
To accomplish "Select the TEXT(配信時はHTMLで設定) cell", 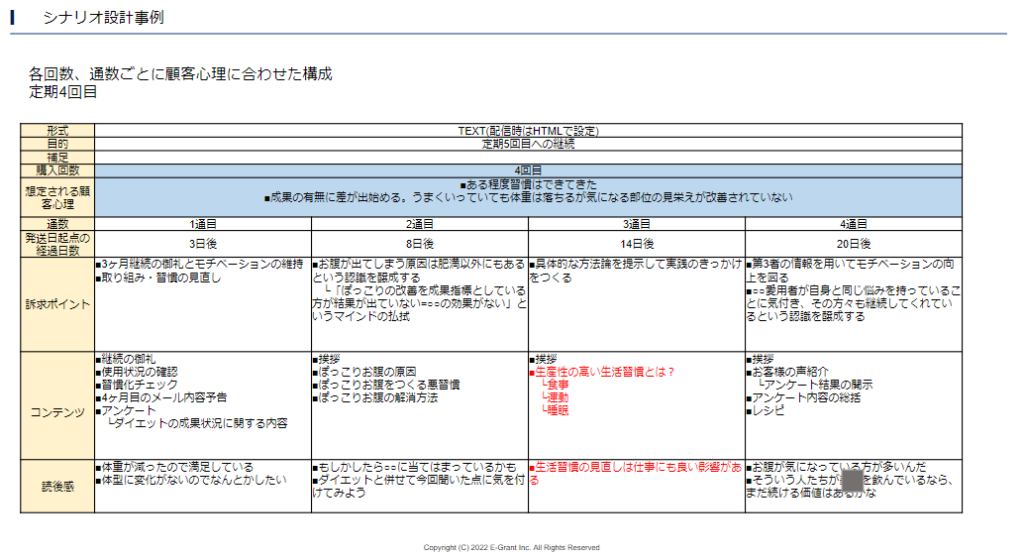I will click(x=528, y=130).
